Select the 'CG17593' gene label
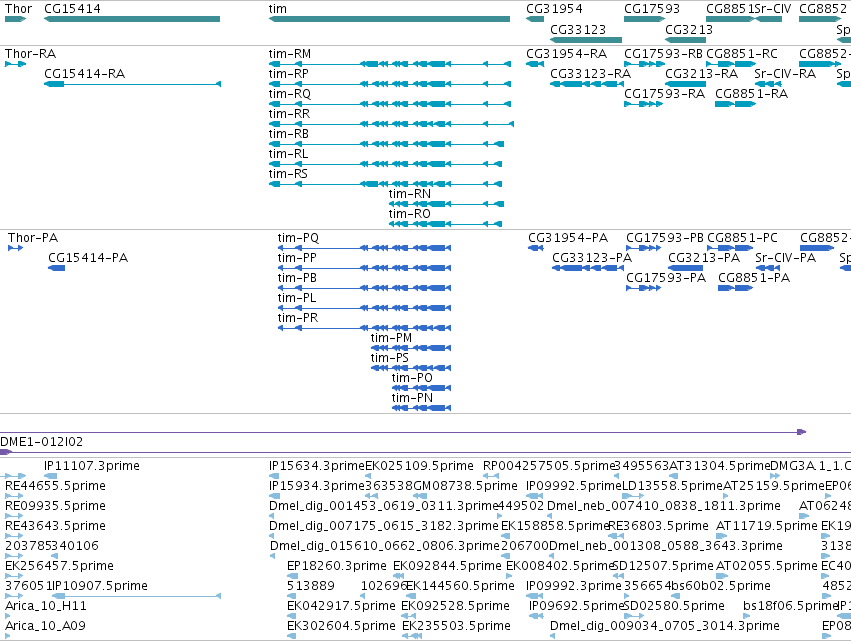 tap(652, 9)
